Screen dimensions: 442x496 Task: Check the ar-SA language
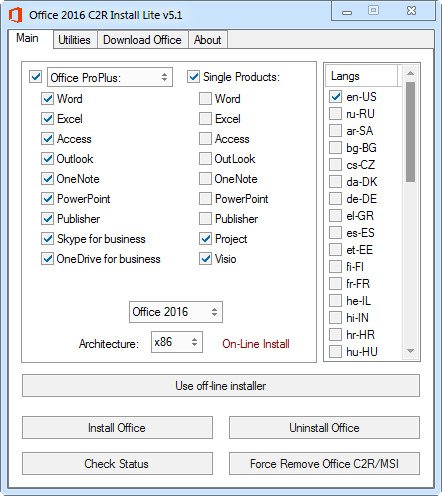point(335,131)
